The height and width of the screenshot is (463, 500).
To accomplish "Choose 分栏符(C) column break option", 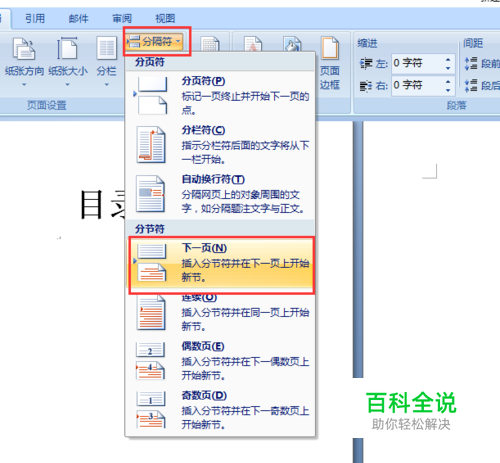I will click(220, 144).
